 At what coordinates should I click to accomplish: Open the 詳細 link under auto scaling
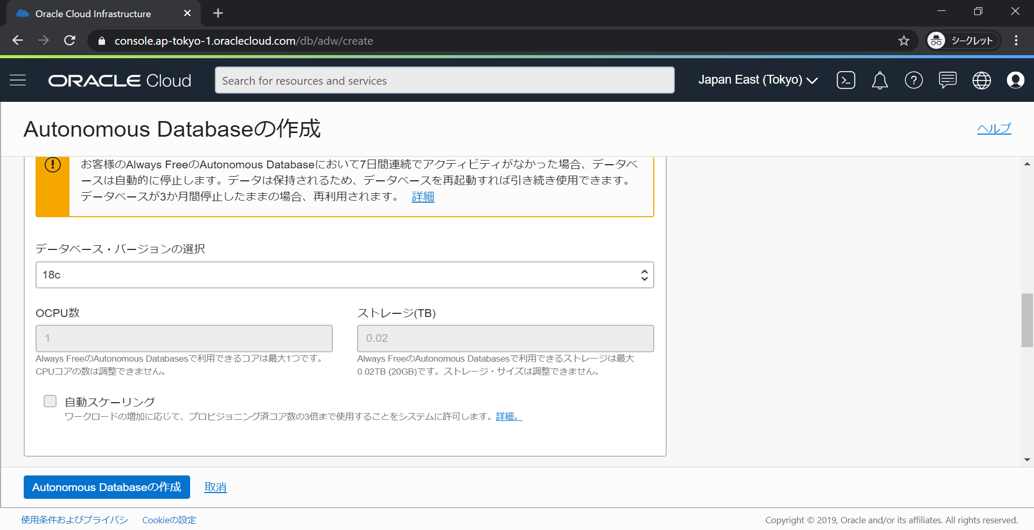point(508,417)
